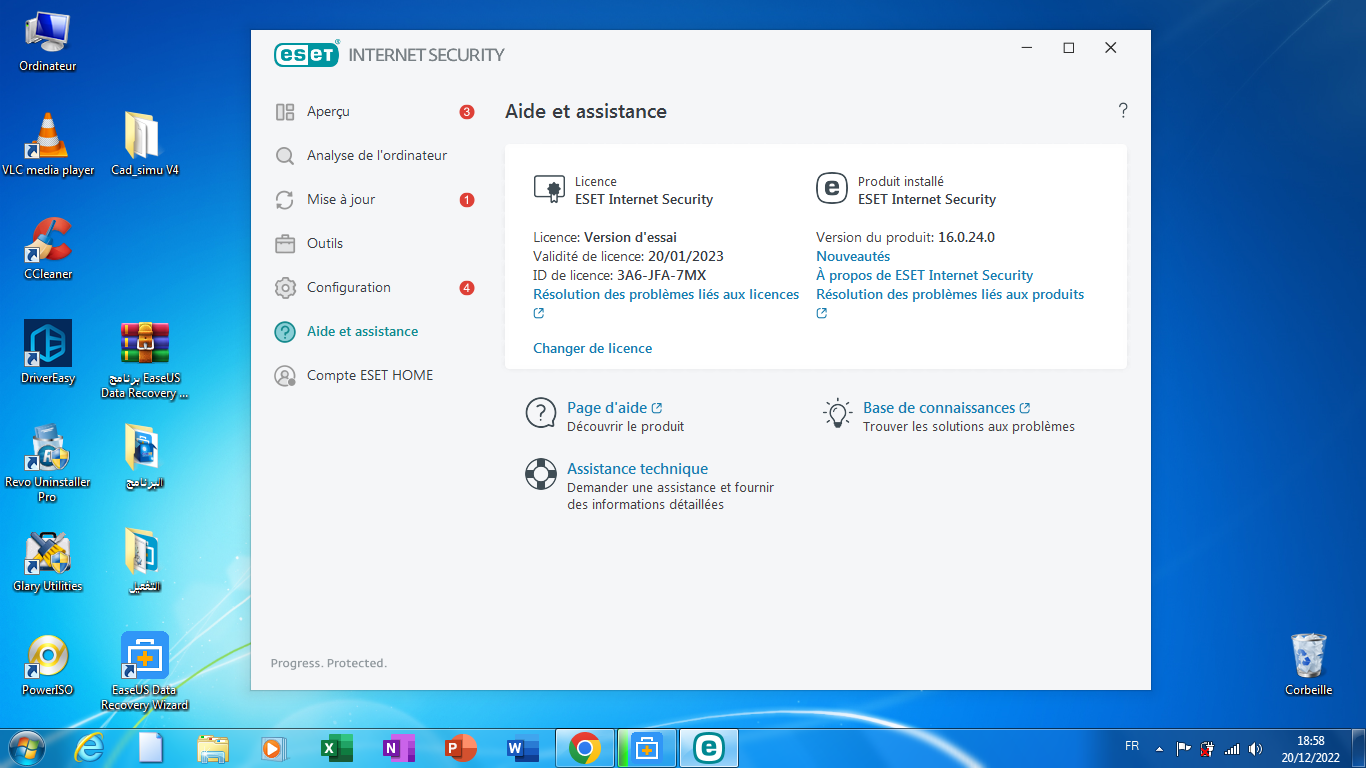
Task: Select the Corbeille recycle bin icon
Action: pyautogui.click(x=1309, y=664)
